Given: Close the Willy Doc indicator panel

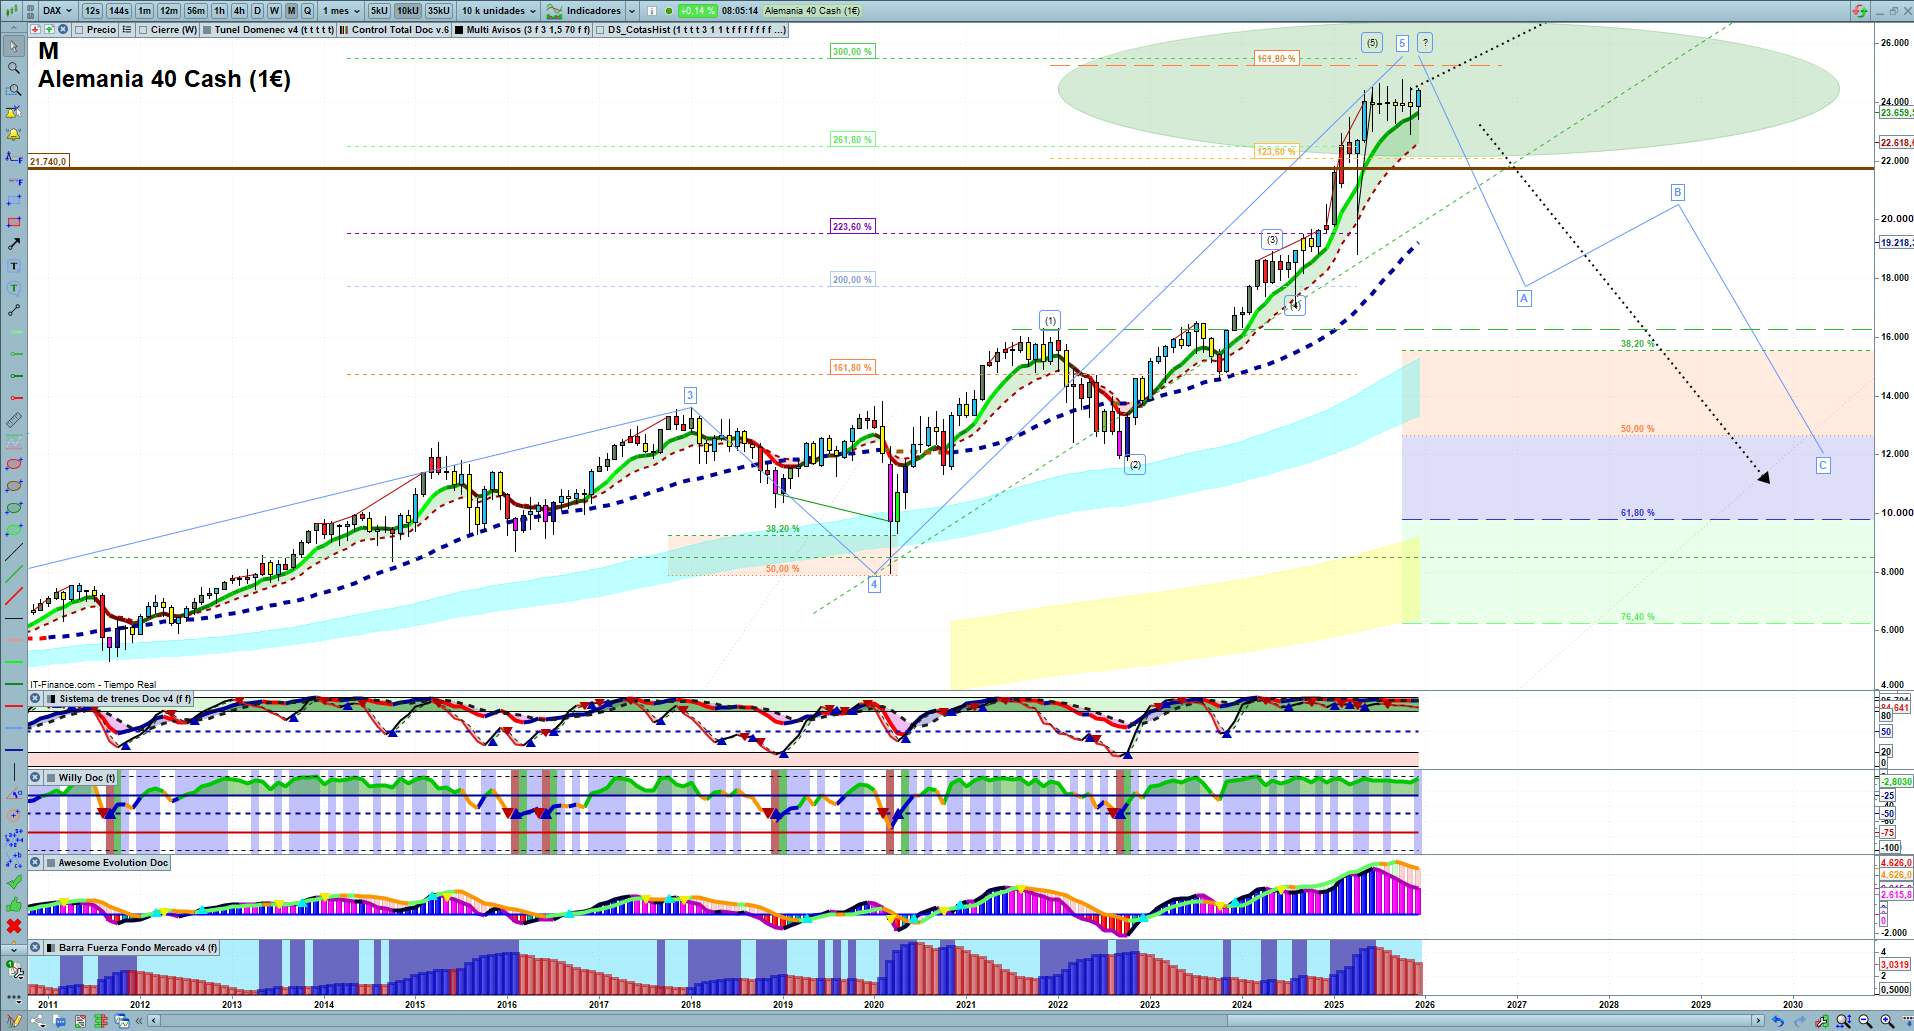Looking at the screenshot, I should click(35, 777).
